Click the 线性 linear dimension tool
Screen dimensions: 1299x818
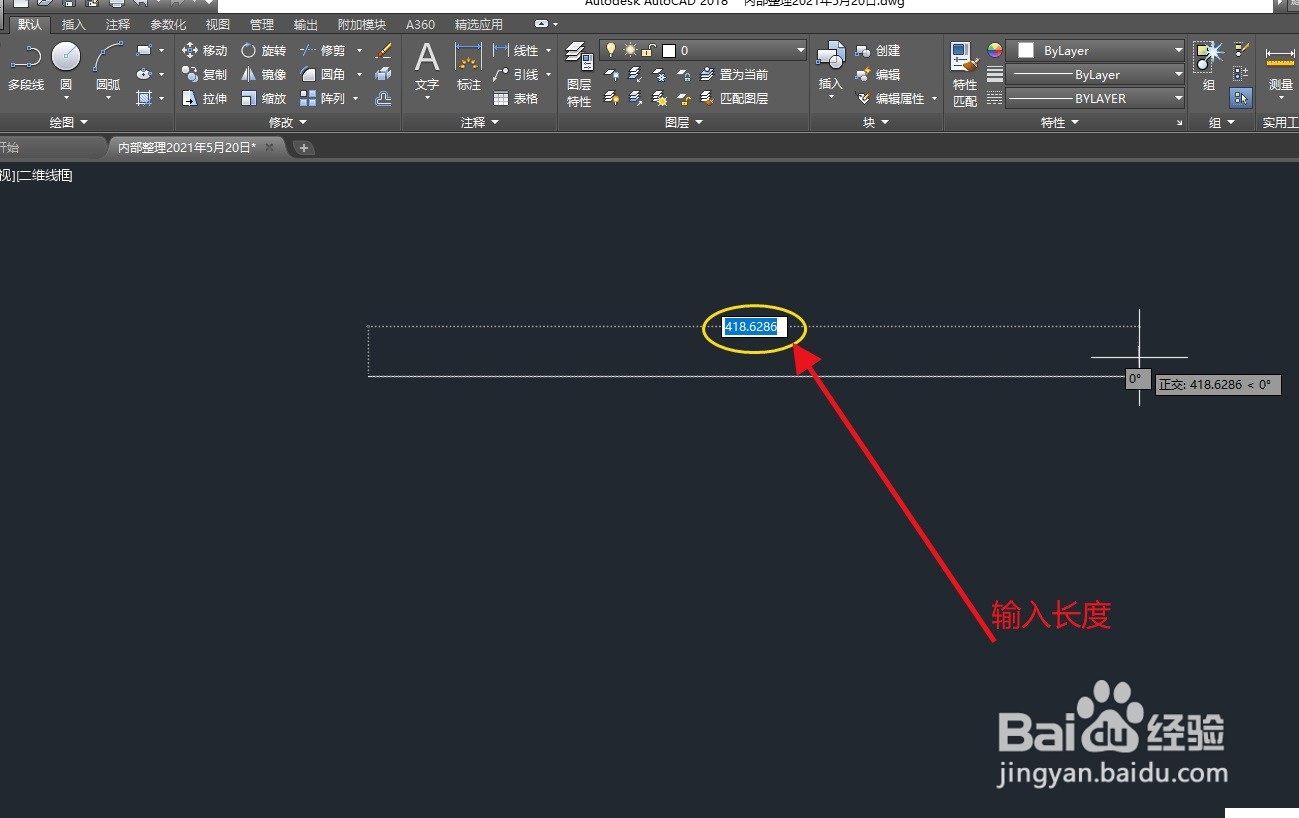tap(516, 50)
